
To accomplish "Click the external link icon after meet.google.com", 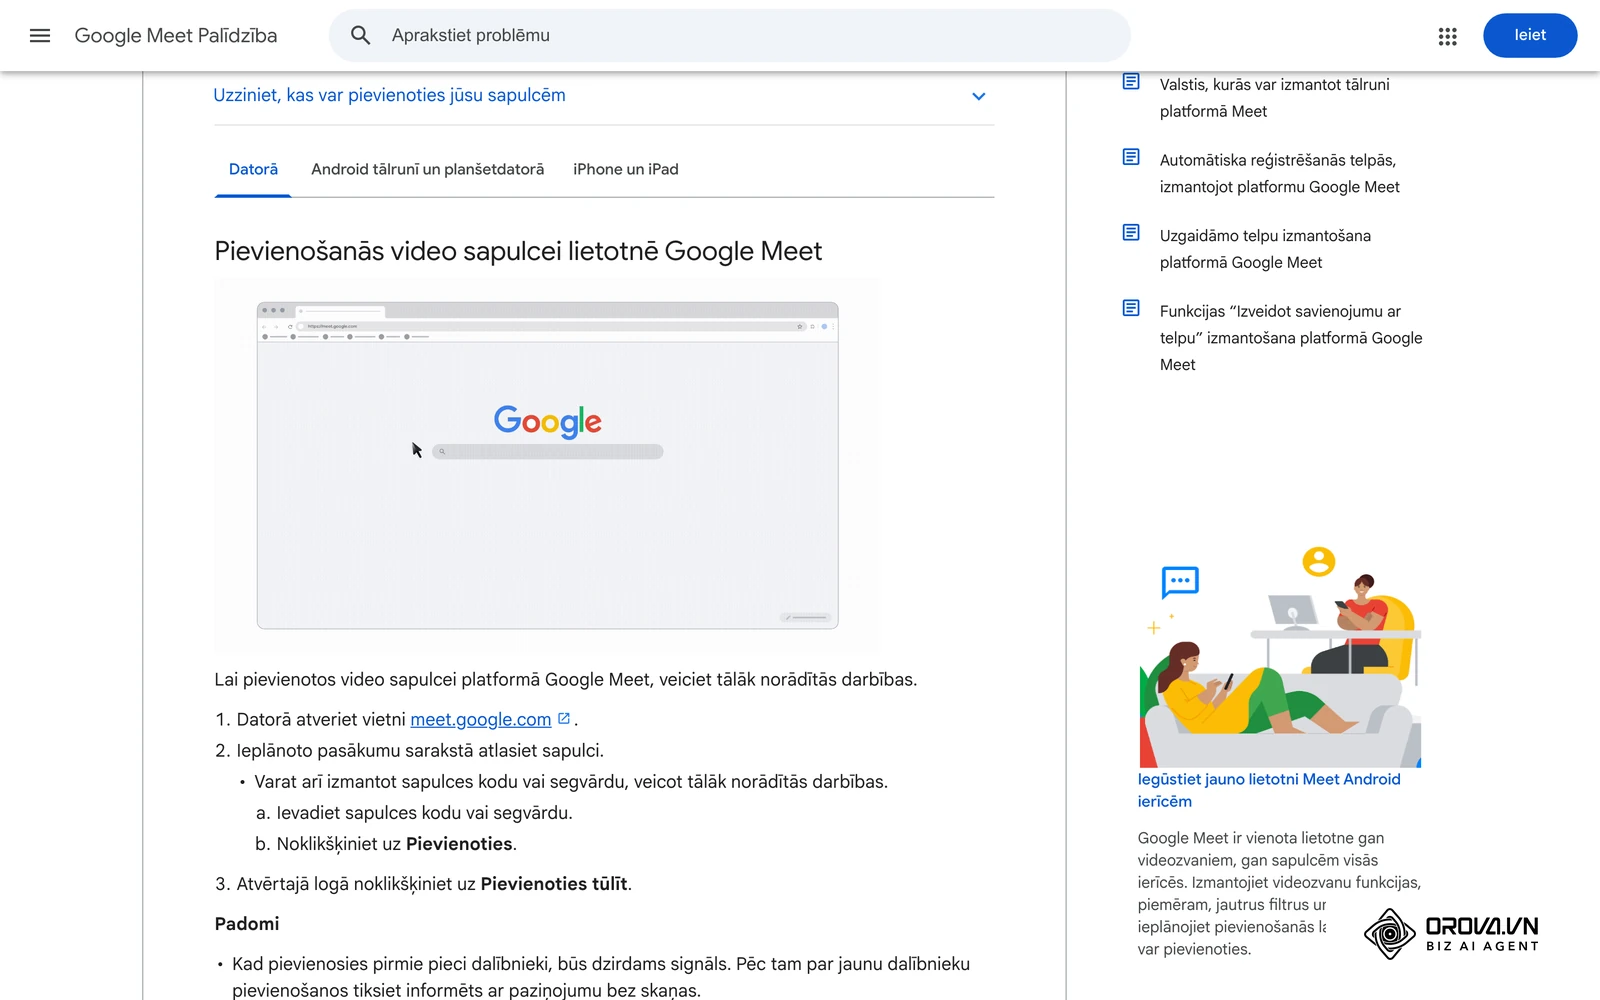I will pos(564,718).
